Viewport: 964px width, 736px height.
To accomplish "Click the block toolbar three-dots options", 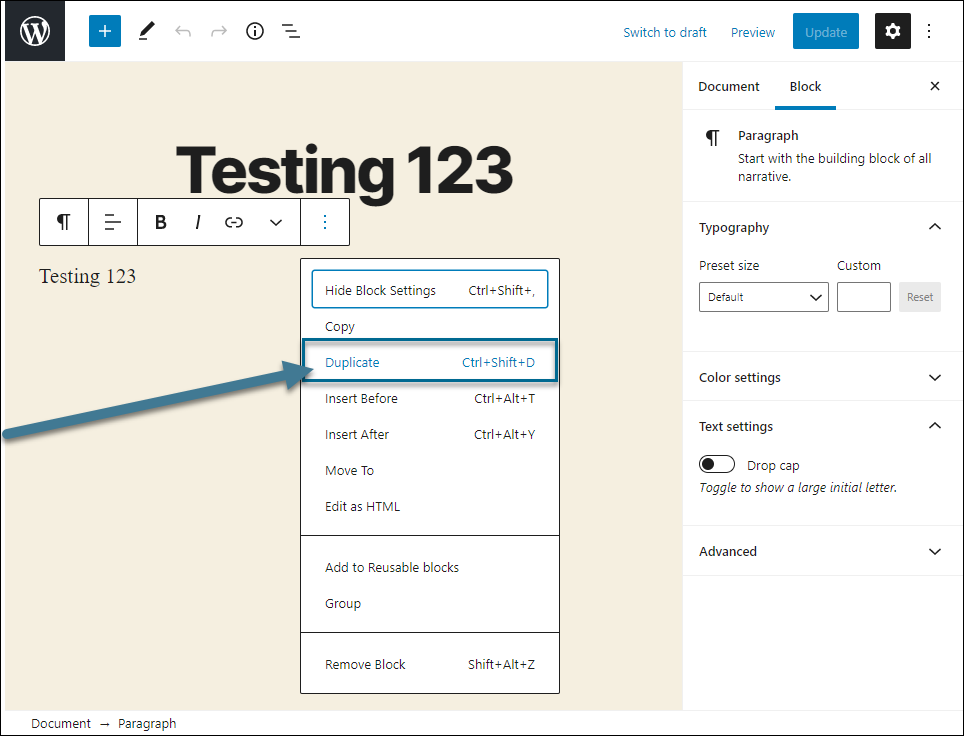I will tap(325, 222).
